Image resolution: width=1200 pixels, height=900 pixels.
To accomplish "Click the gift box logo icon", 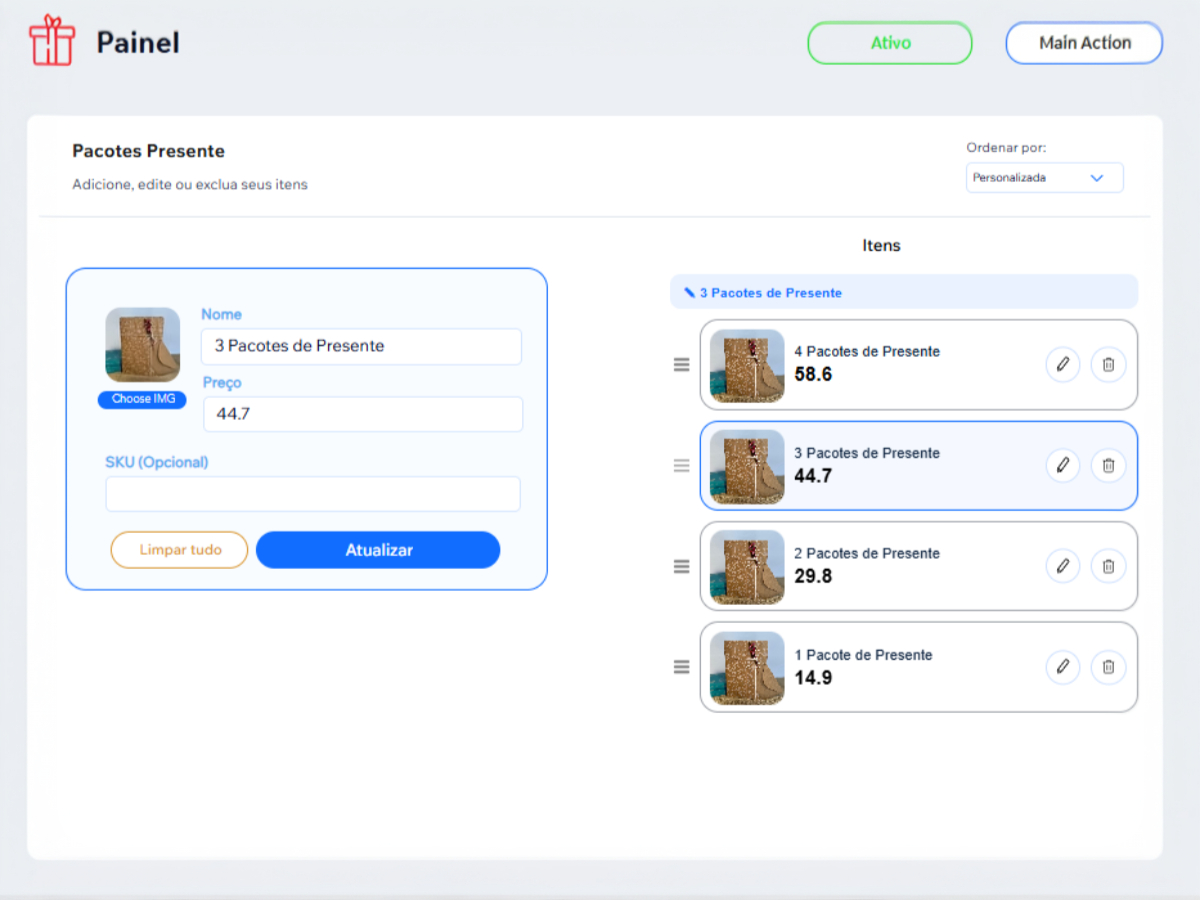I will pos(52,41).
